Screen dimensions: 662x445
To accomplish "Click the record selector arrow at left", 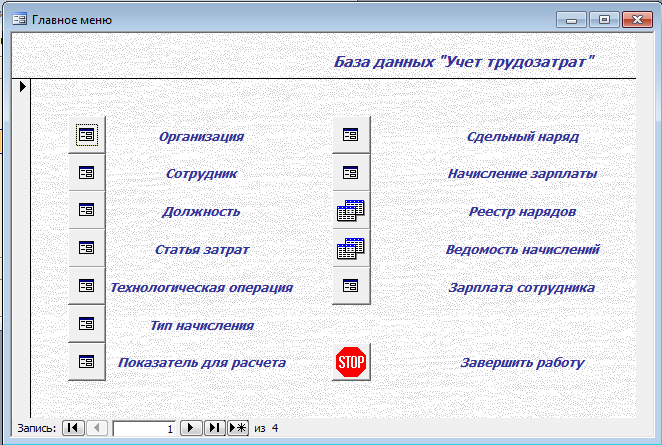I will tap(23, 88).
